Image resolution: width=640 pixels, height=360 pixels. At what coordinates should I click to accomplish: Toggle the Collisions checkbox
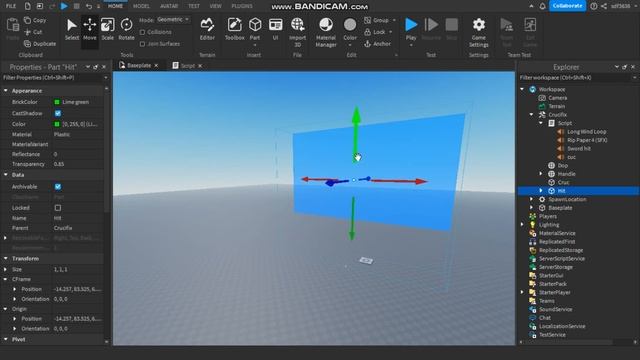coord(142,32)
